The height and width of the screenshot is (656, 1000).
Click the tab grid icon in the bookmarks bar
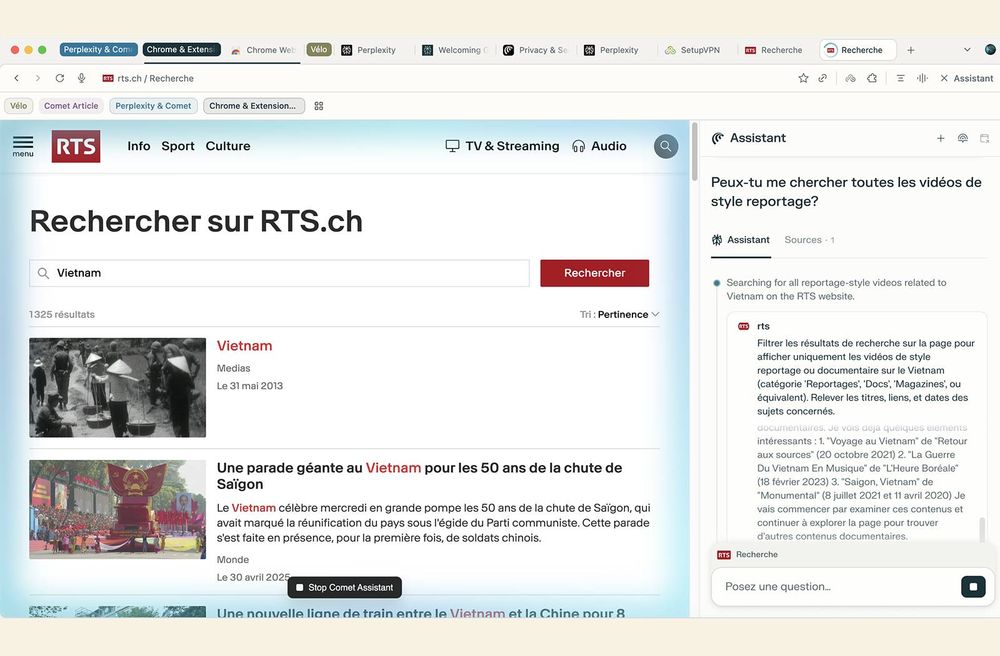(x=319, y=106)
